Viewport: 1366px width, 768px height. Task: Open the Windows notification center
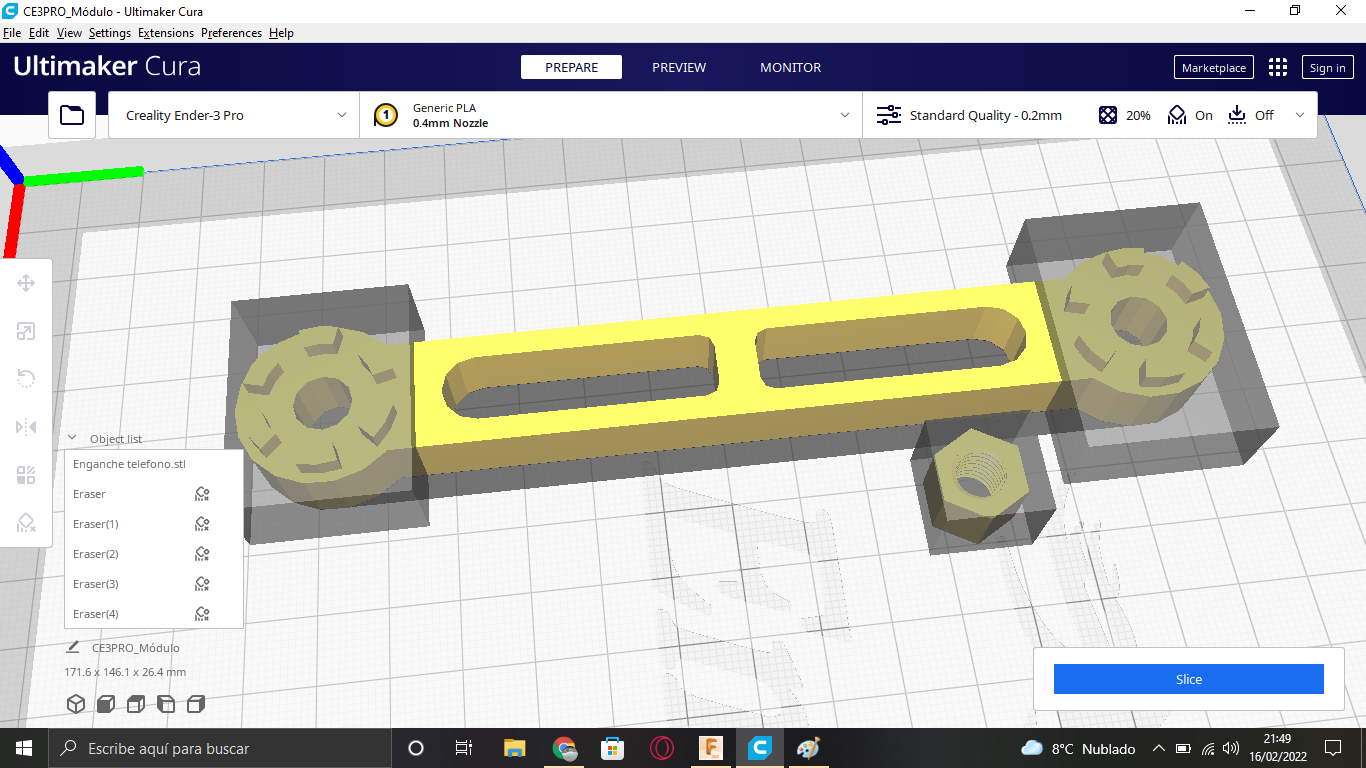1332,748
